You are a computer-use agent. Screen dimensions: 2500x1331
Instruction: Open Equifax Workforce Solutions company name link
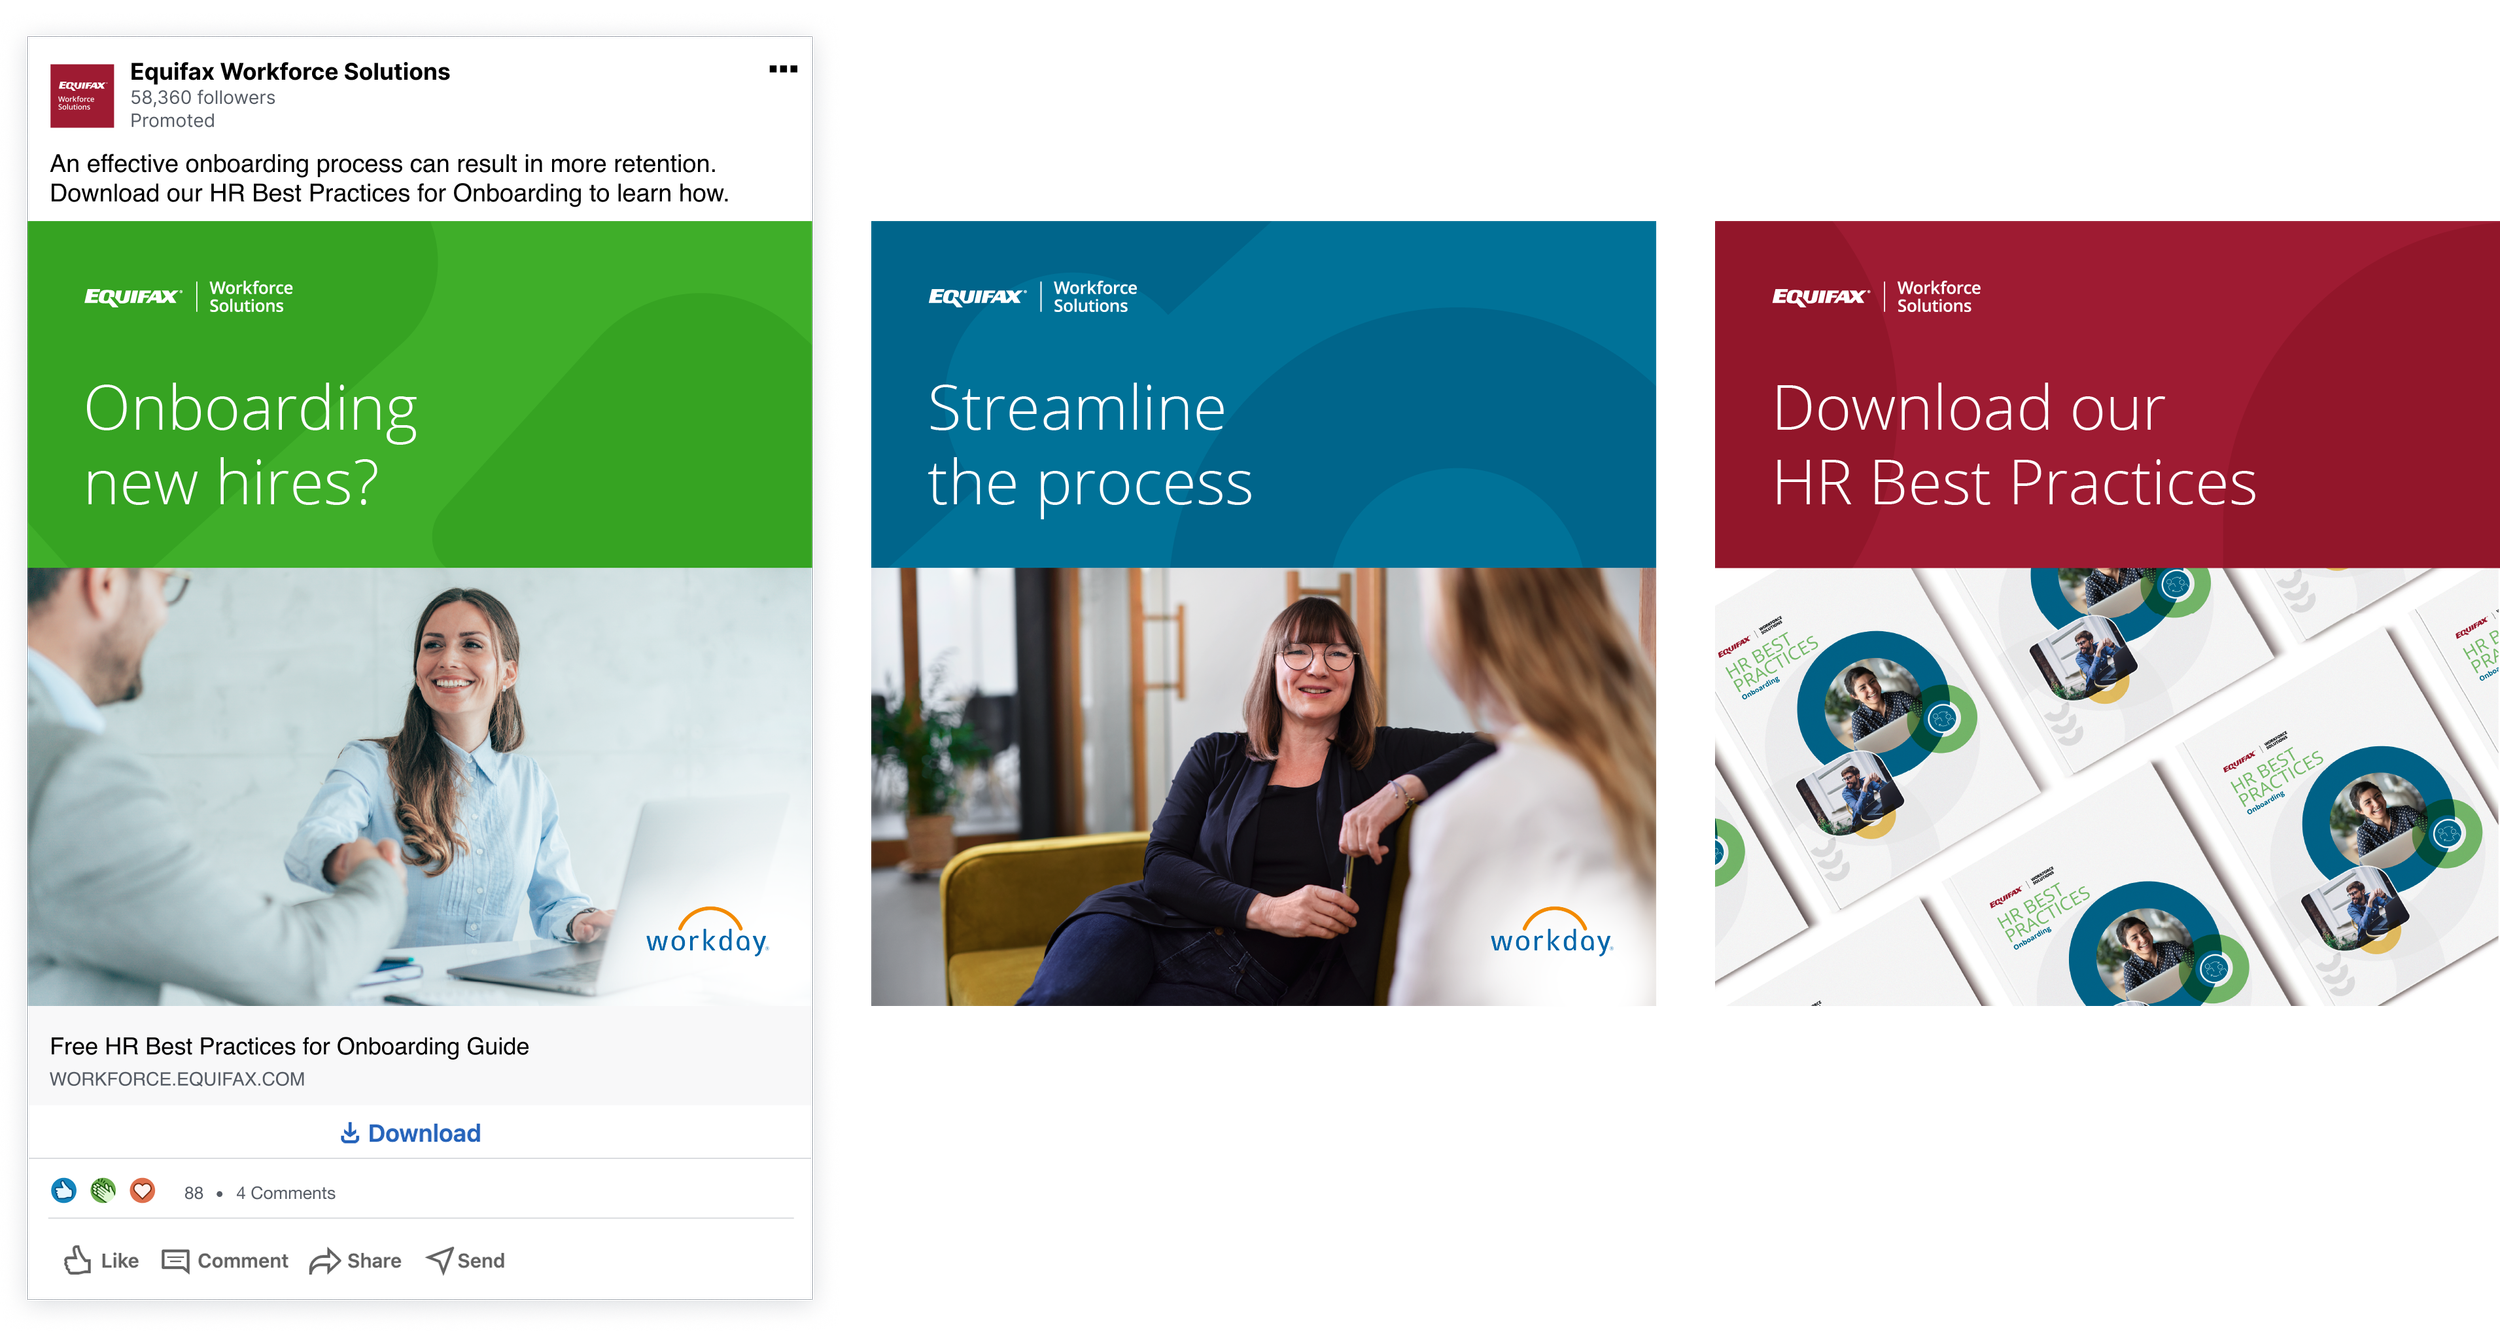[x=290, y=72]
